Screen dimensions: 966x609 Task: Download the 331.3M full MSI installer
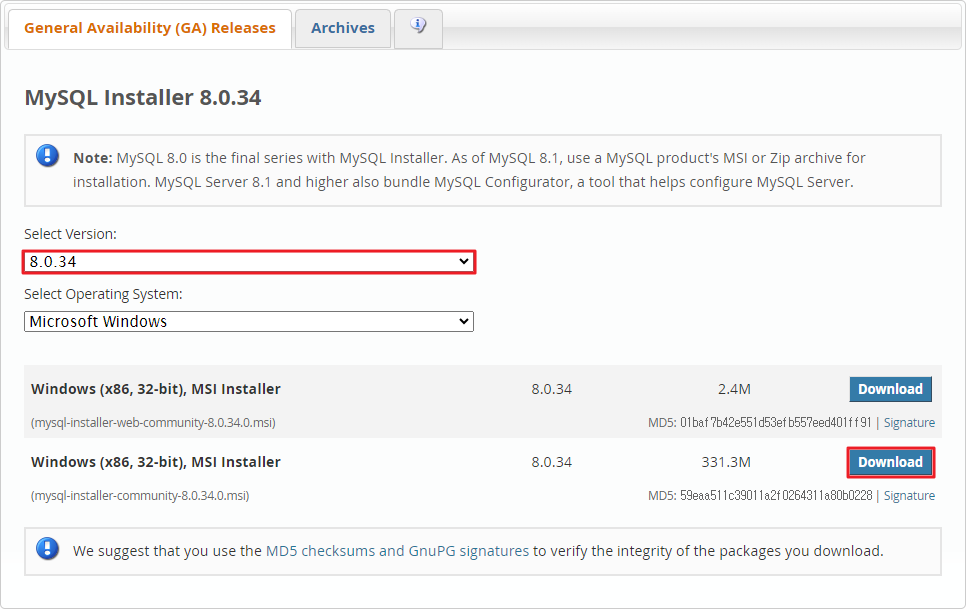(890, 462)
